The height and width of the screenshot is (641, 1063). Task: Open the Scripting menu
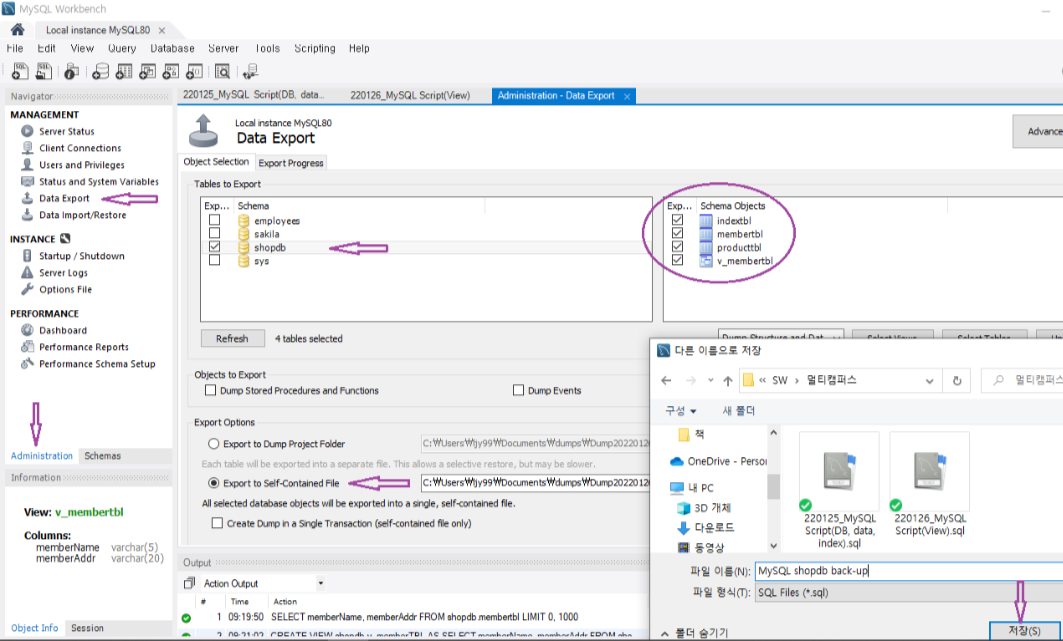coord(315,49)
